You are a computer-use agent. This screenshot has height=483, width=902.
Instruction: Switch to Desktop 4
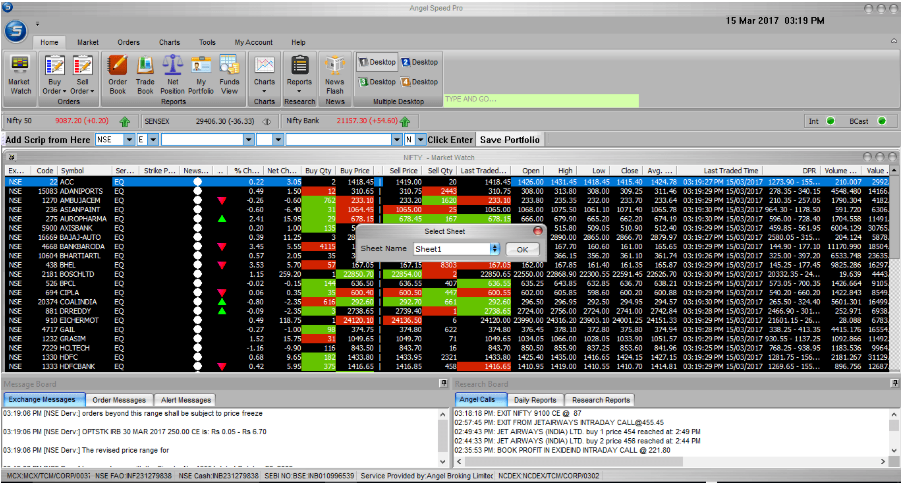click(419, 82)
